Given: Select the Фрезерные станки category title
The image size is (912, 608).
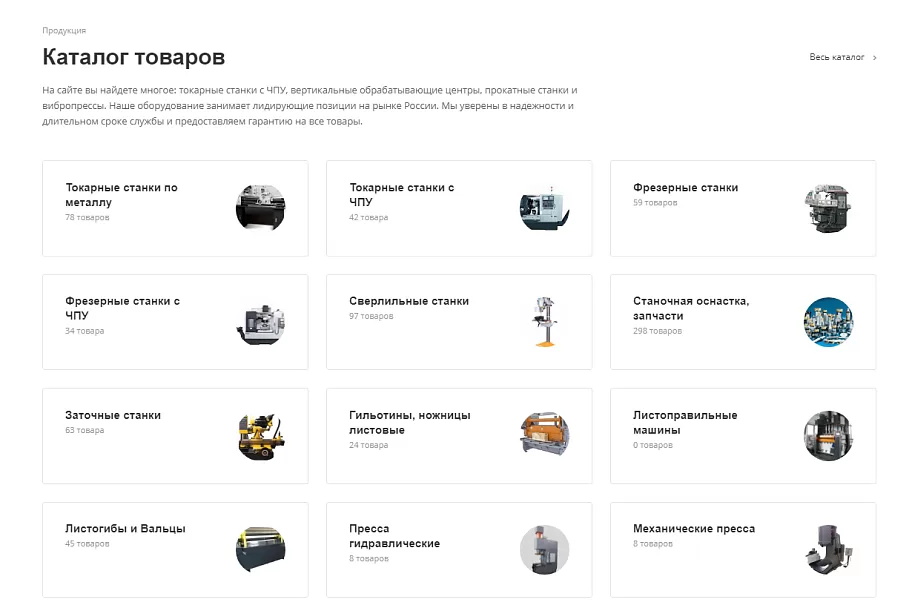Looking at the screenshot, I should 685,187.
